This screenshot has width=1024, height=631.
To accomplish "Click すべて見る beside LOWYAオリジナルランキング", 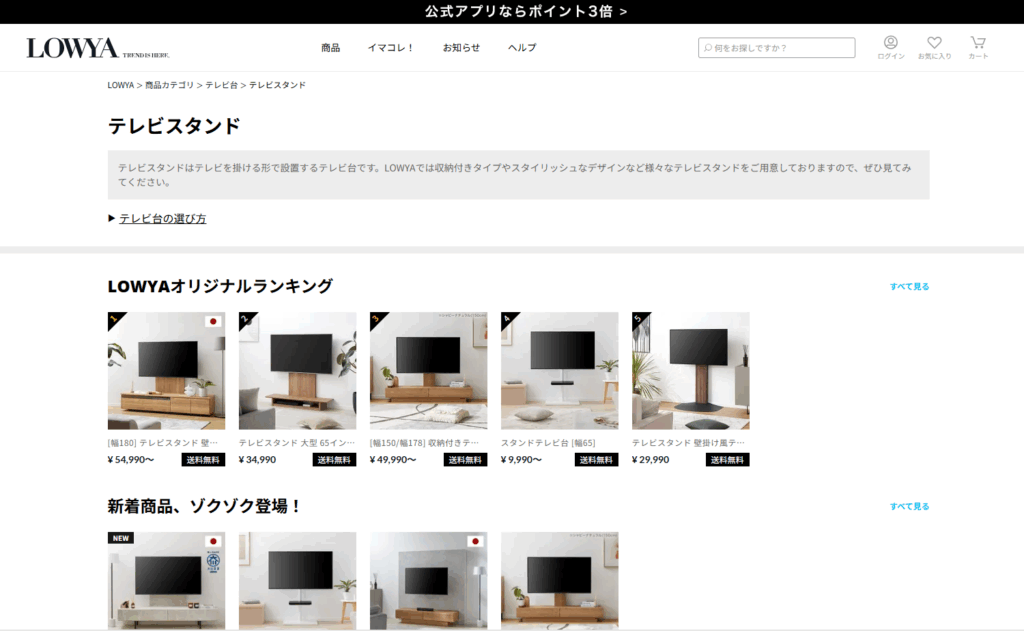I will point(909,287).
